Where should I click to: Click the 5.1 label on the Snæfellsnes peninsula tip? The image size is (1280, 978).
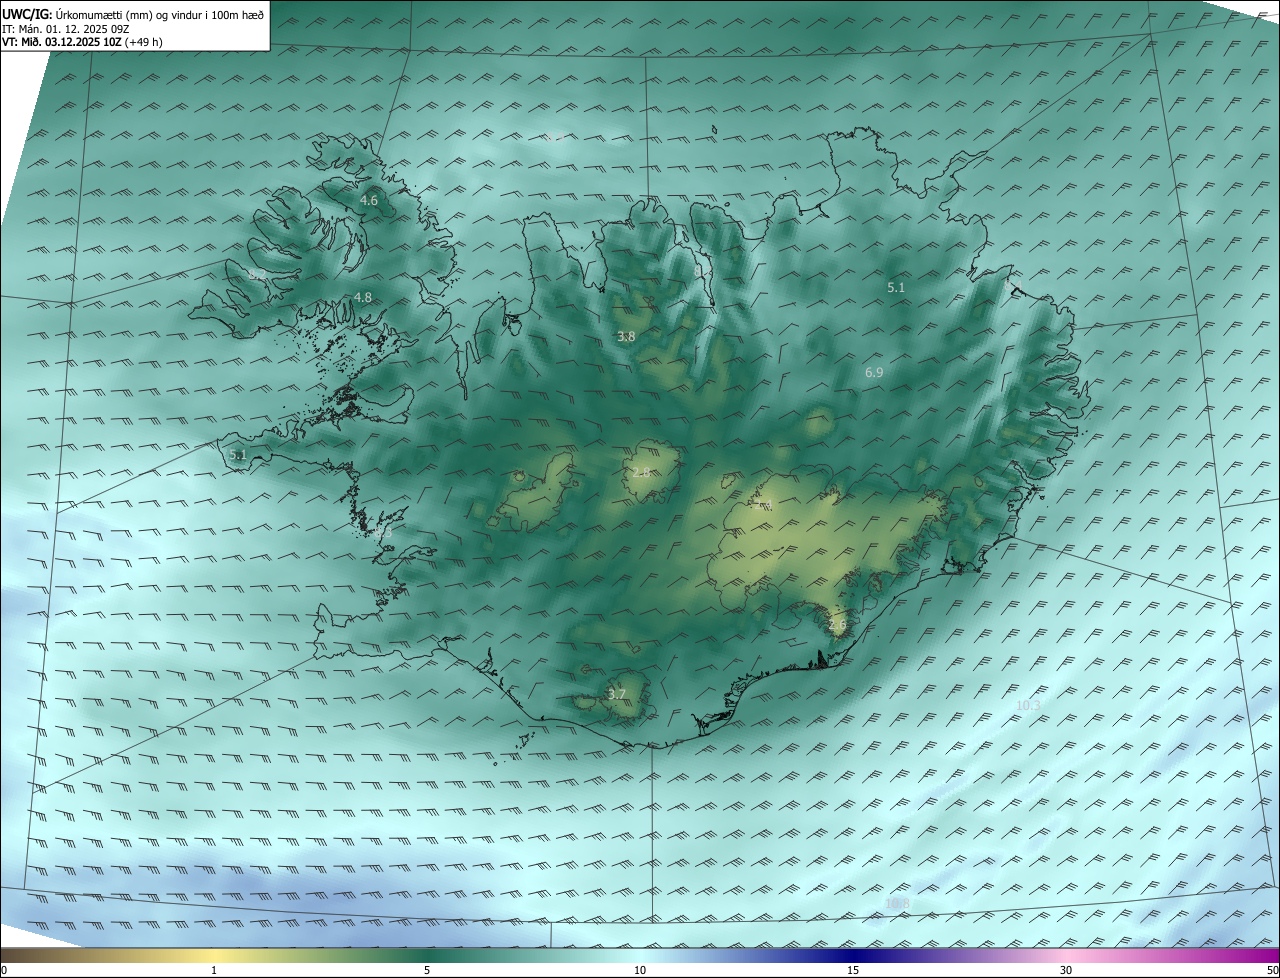pos(237,455)
